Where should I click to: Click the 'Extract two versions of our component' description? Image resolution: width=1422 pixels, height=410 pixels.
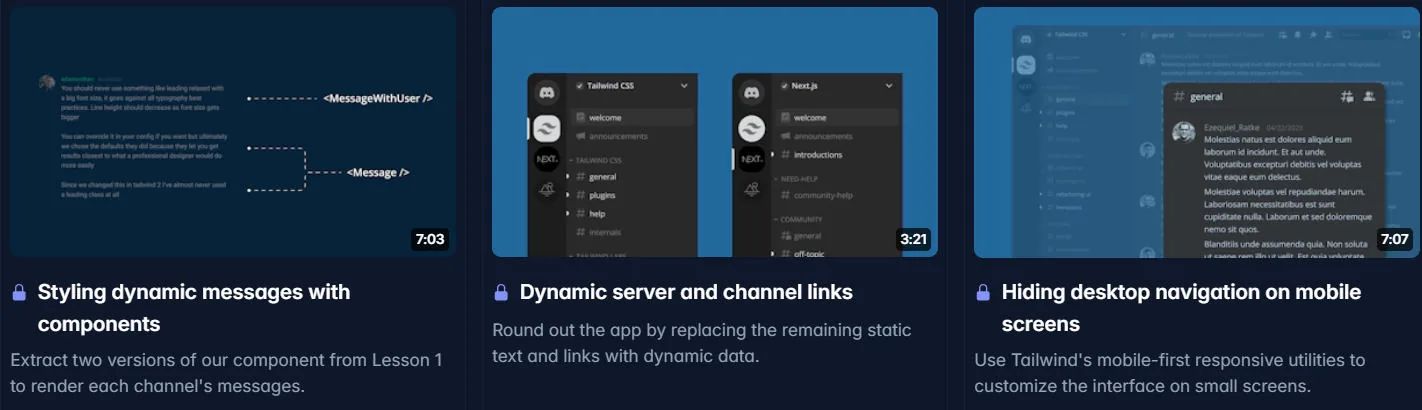[x=226, y=372]
